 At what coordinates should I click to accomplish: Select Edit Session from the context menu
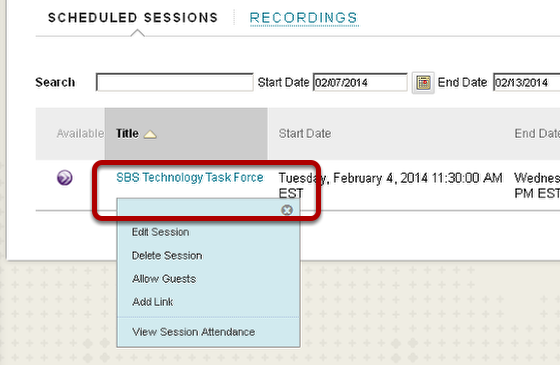[x=160, y=232]
